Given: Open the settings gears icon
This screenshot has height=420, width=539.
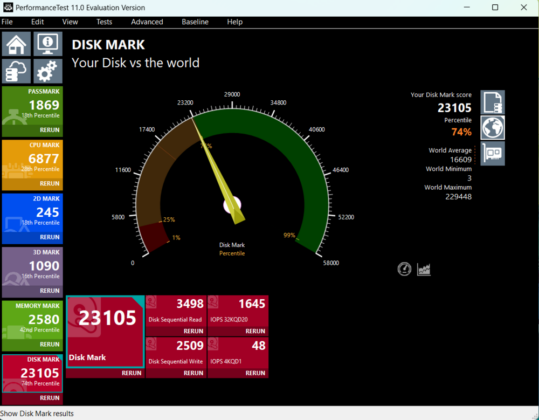Looking at the screenshot, I should tap(48, 71).
